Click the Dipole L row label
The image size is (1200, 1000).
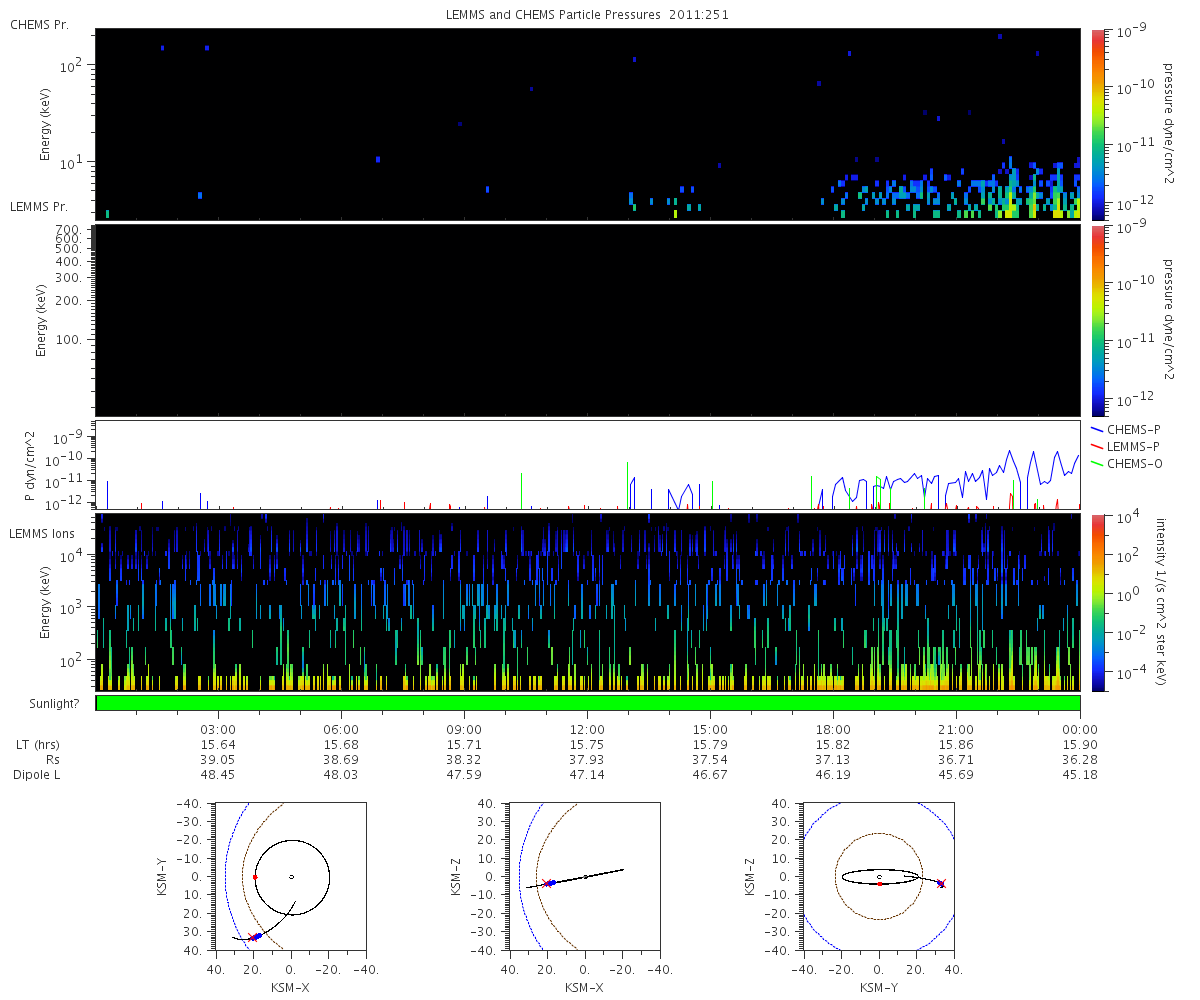[x=39, y=775]
